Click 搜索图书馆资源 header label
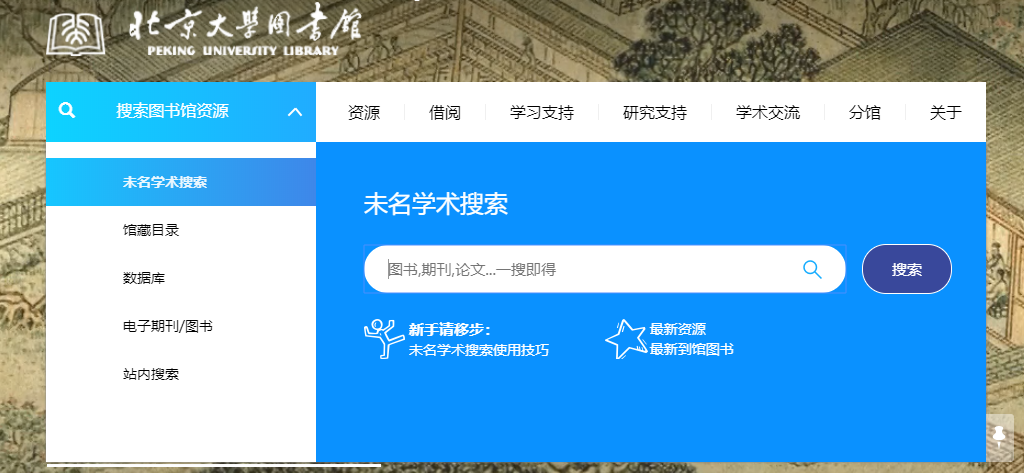Image resolution: width=1024 pixels, height=473 pixels. 172,111
